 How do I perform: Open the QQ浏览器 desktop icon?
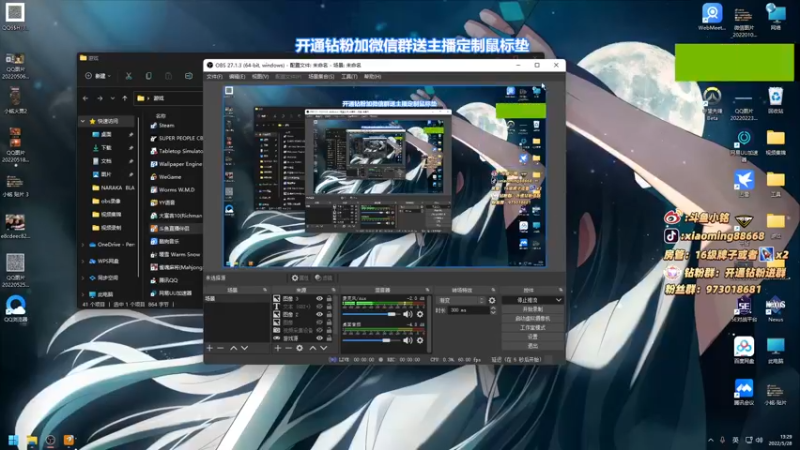pyautogui.click(x=16, y=309)
